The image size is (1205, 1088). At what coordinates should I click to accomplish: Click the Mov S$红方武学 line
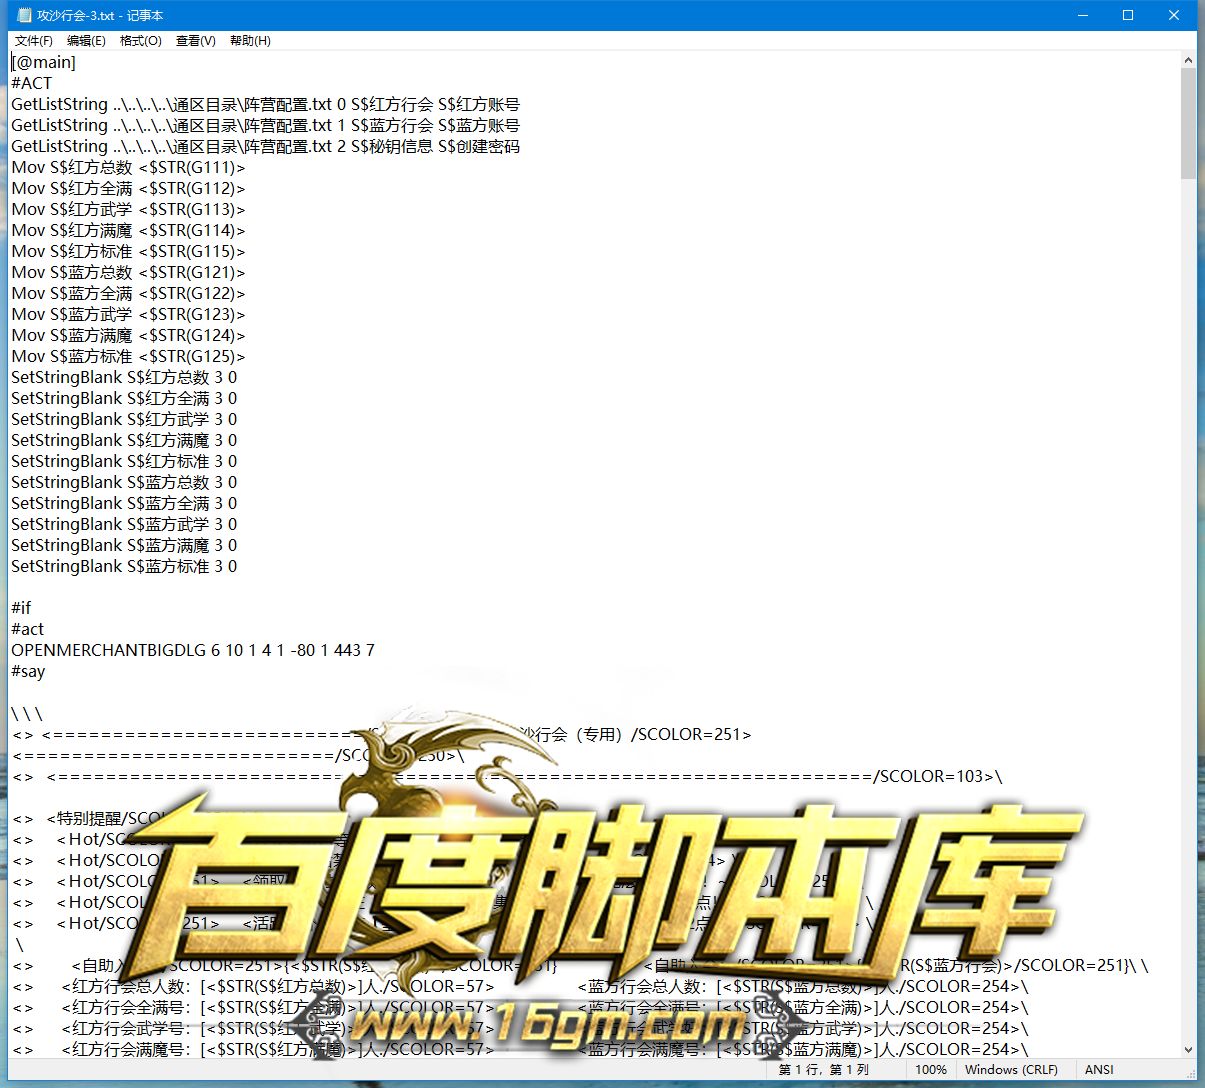point(128,209)
